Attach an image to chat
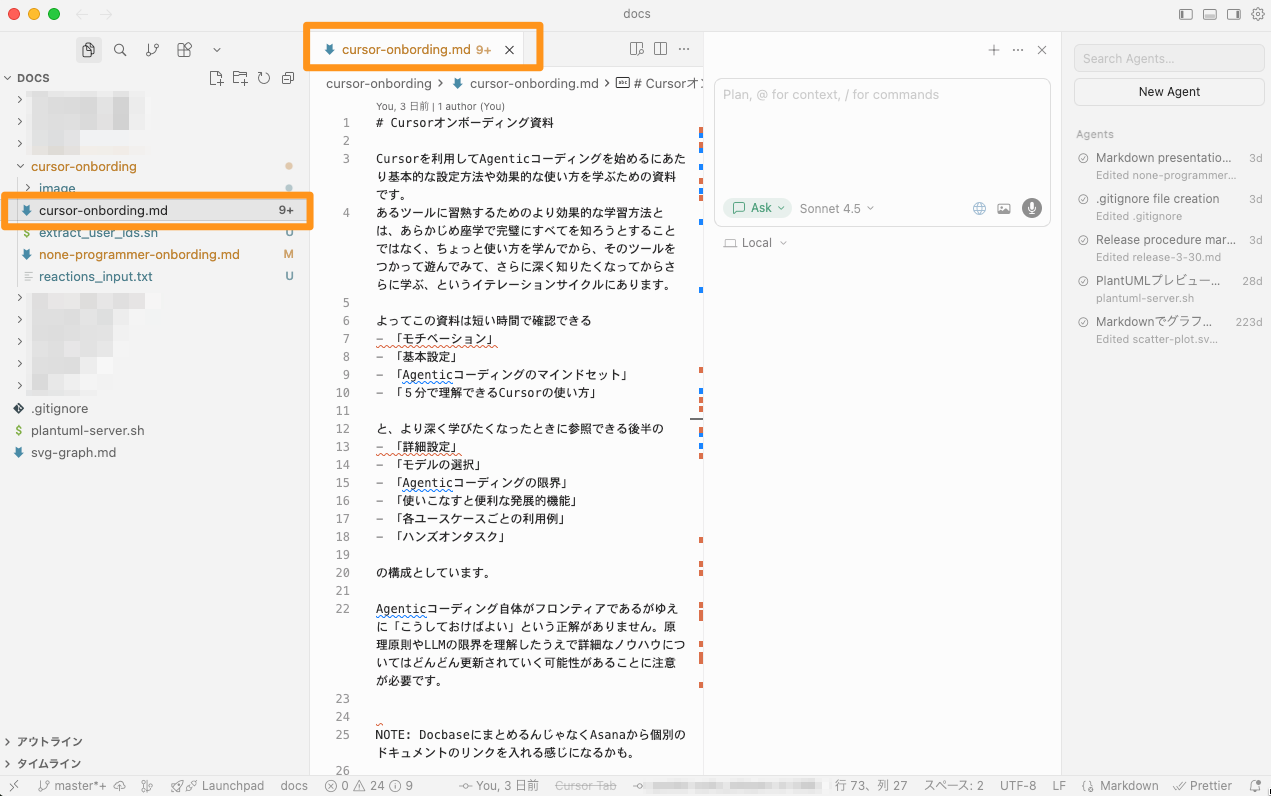The image size is (1271, 796). [1004, 208]
